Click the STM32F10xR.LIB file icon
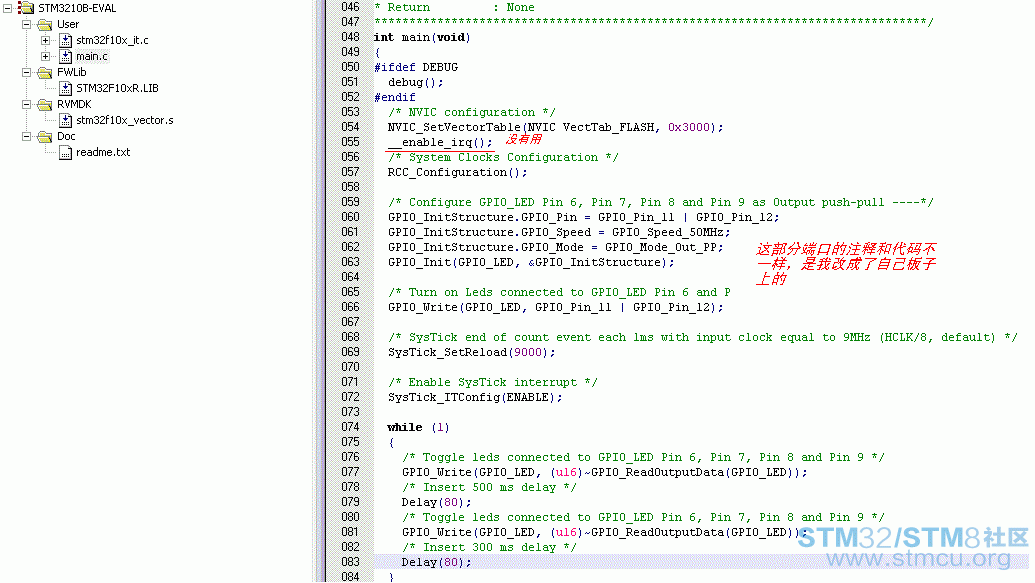 65,88
